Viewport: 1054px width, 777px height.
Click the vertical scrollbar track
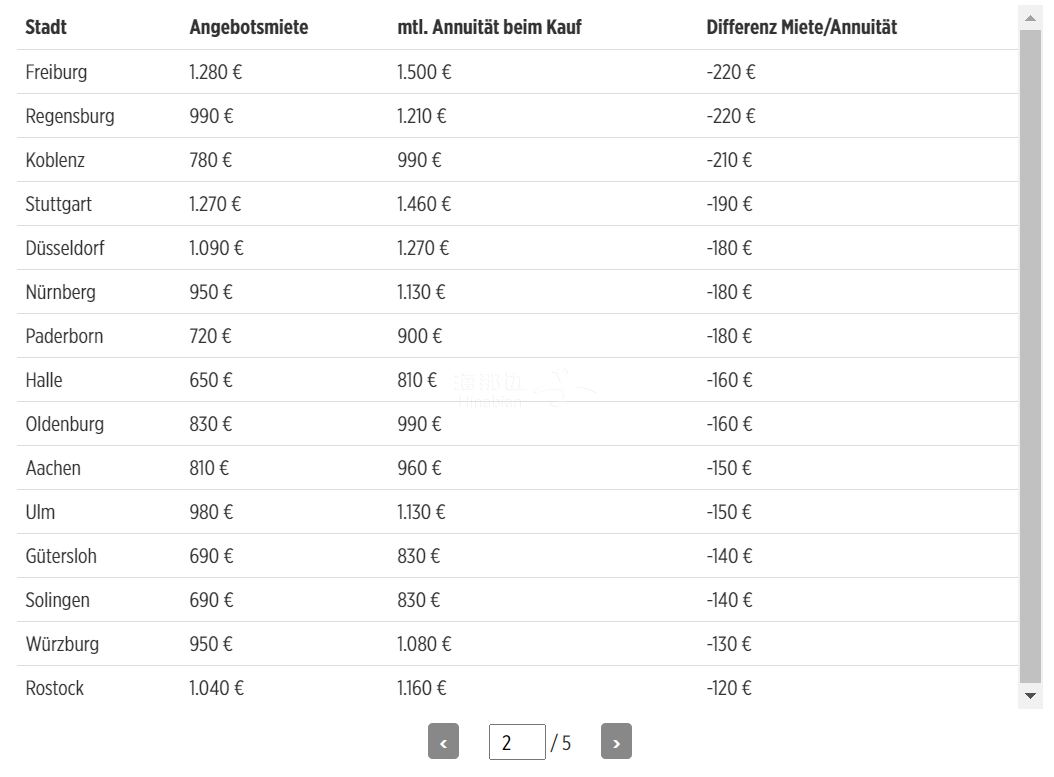point(1030,356)
